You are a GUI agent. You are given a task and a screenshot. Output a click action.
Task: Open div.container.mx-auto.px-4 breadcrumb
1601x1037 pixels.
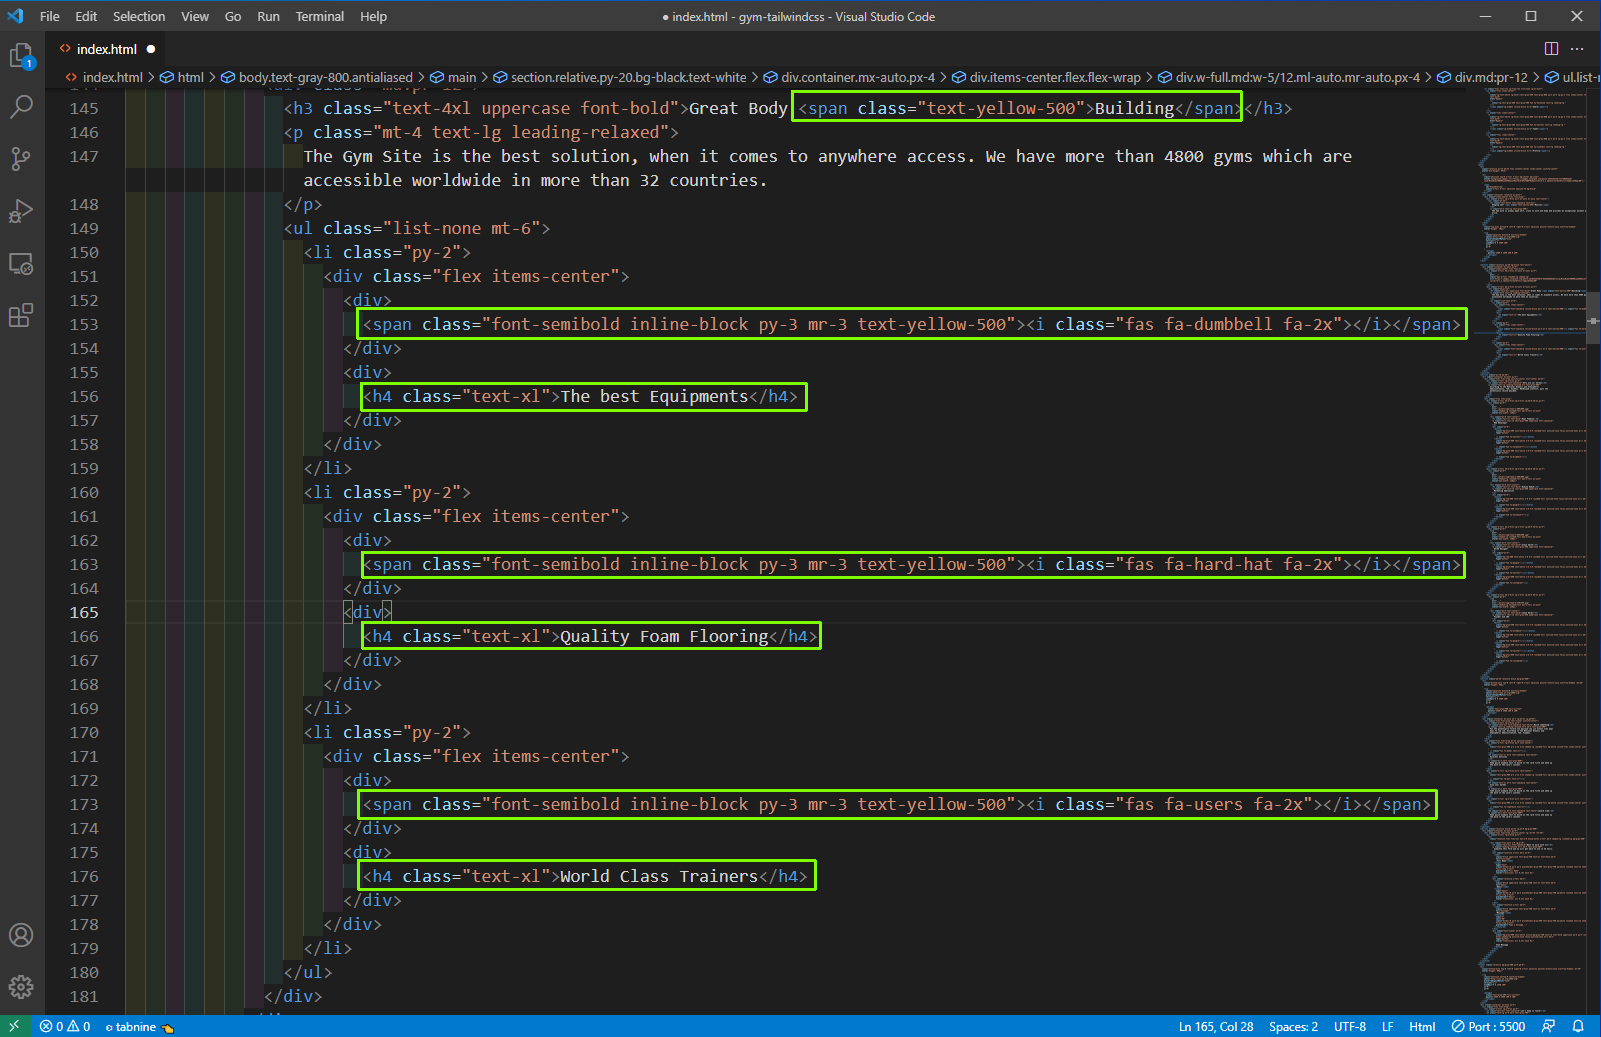[849, 77]
